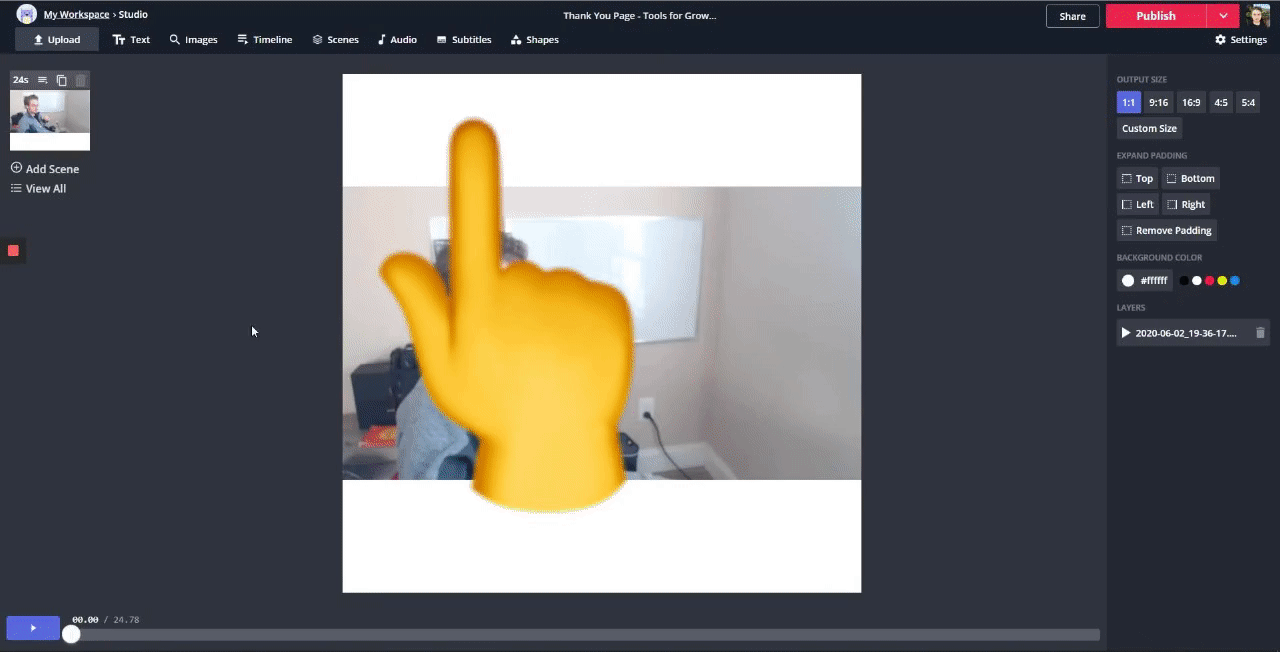Open the hex background color picker

1144,281
